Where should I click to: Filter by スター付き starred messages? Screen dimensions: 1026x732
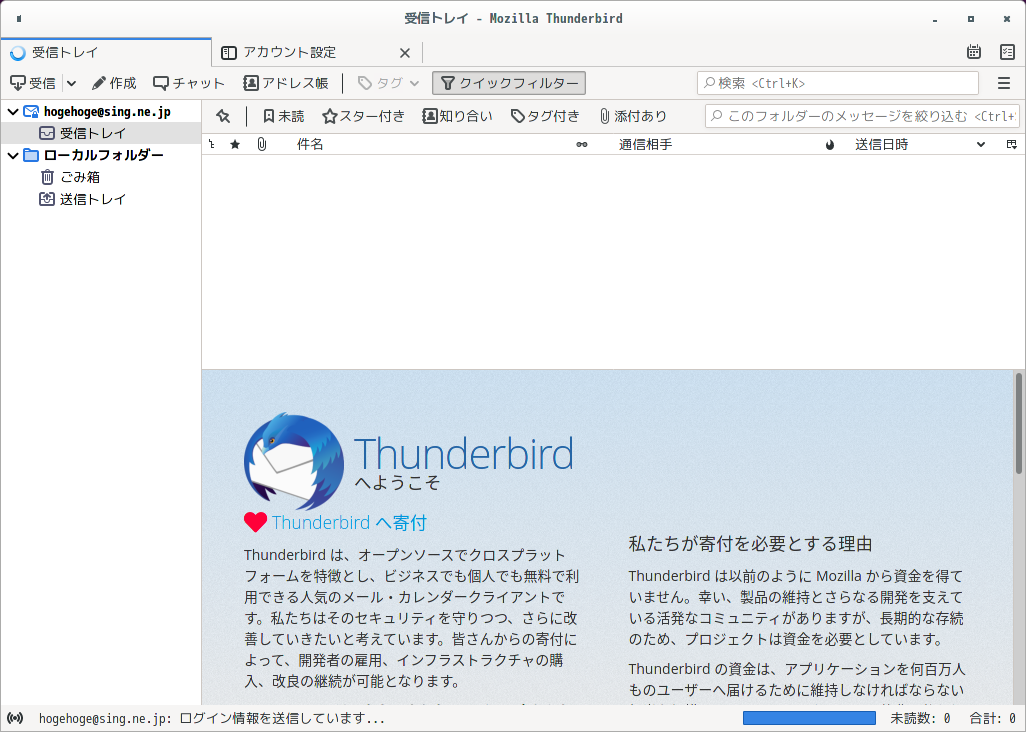(364, 116)
